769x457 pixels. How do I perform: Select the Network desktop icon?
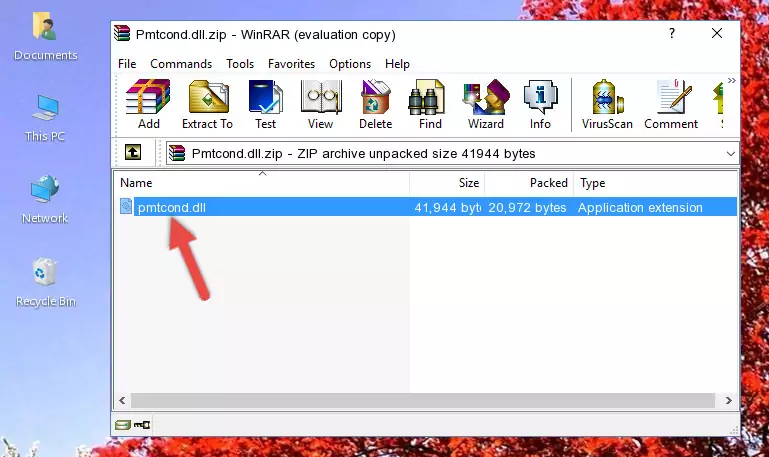45,199
